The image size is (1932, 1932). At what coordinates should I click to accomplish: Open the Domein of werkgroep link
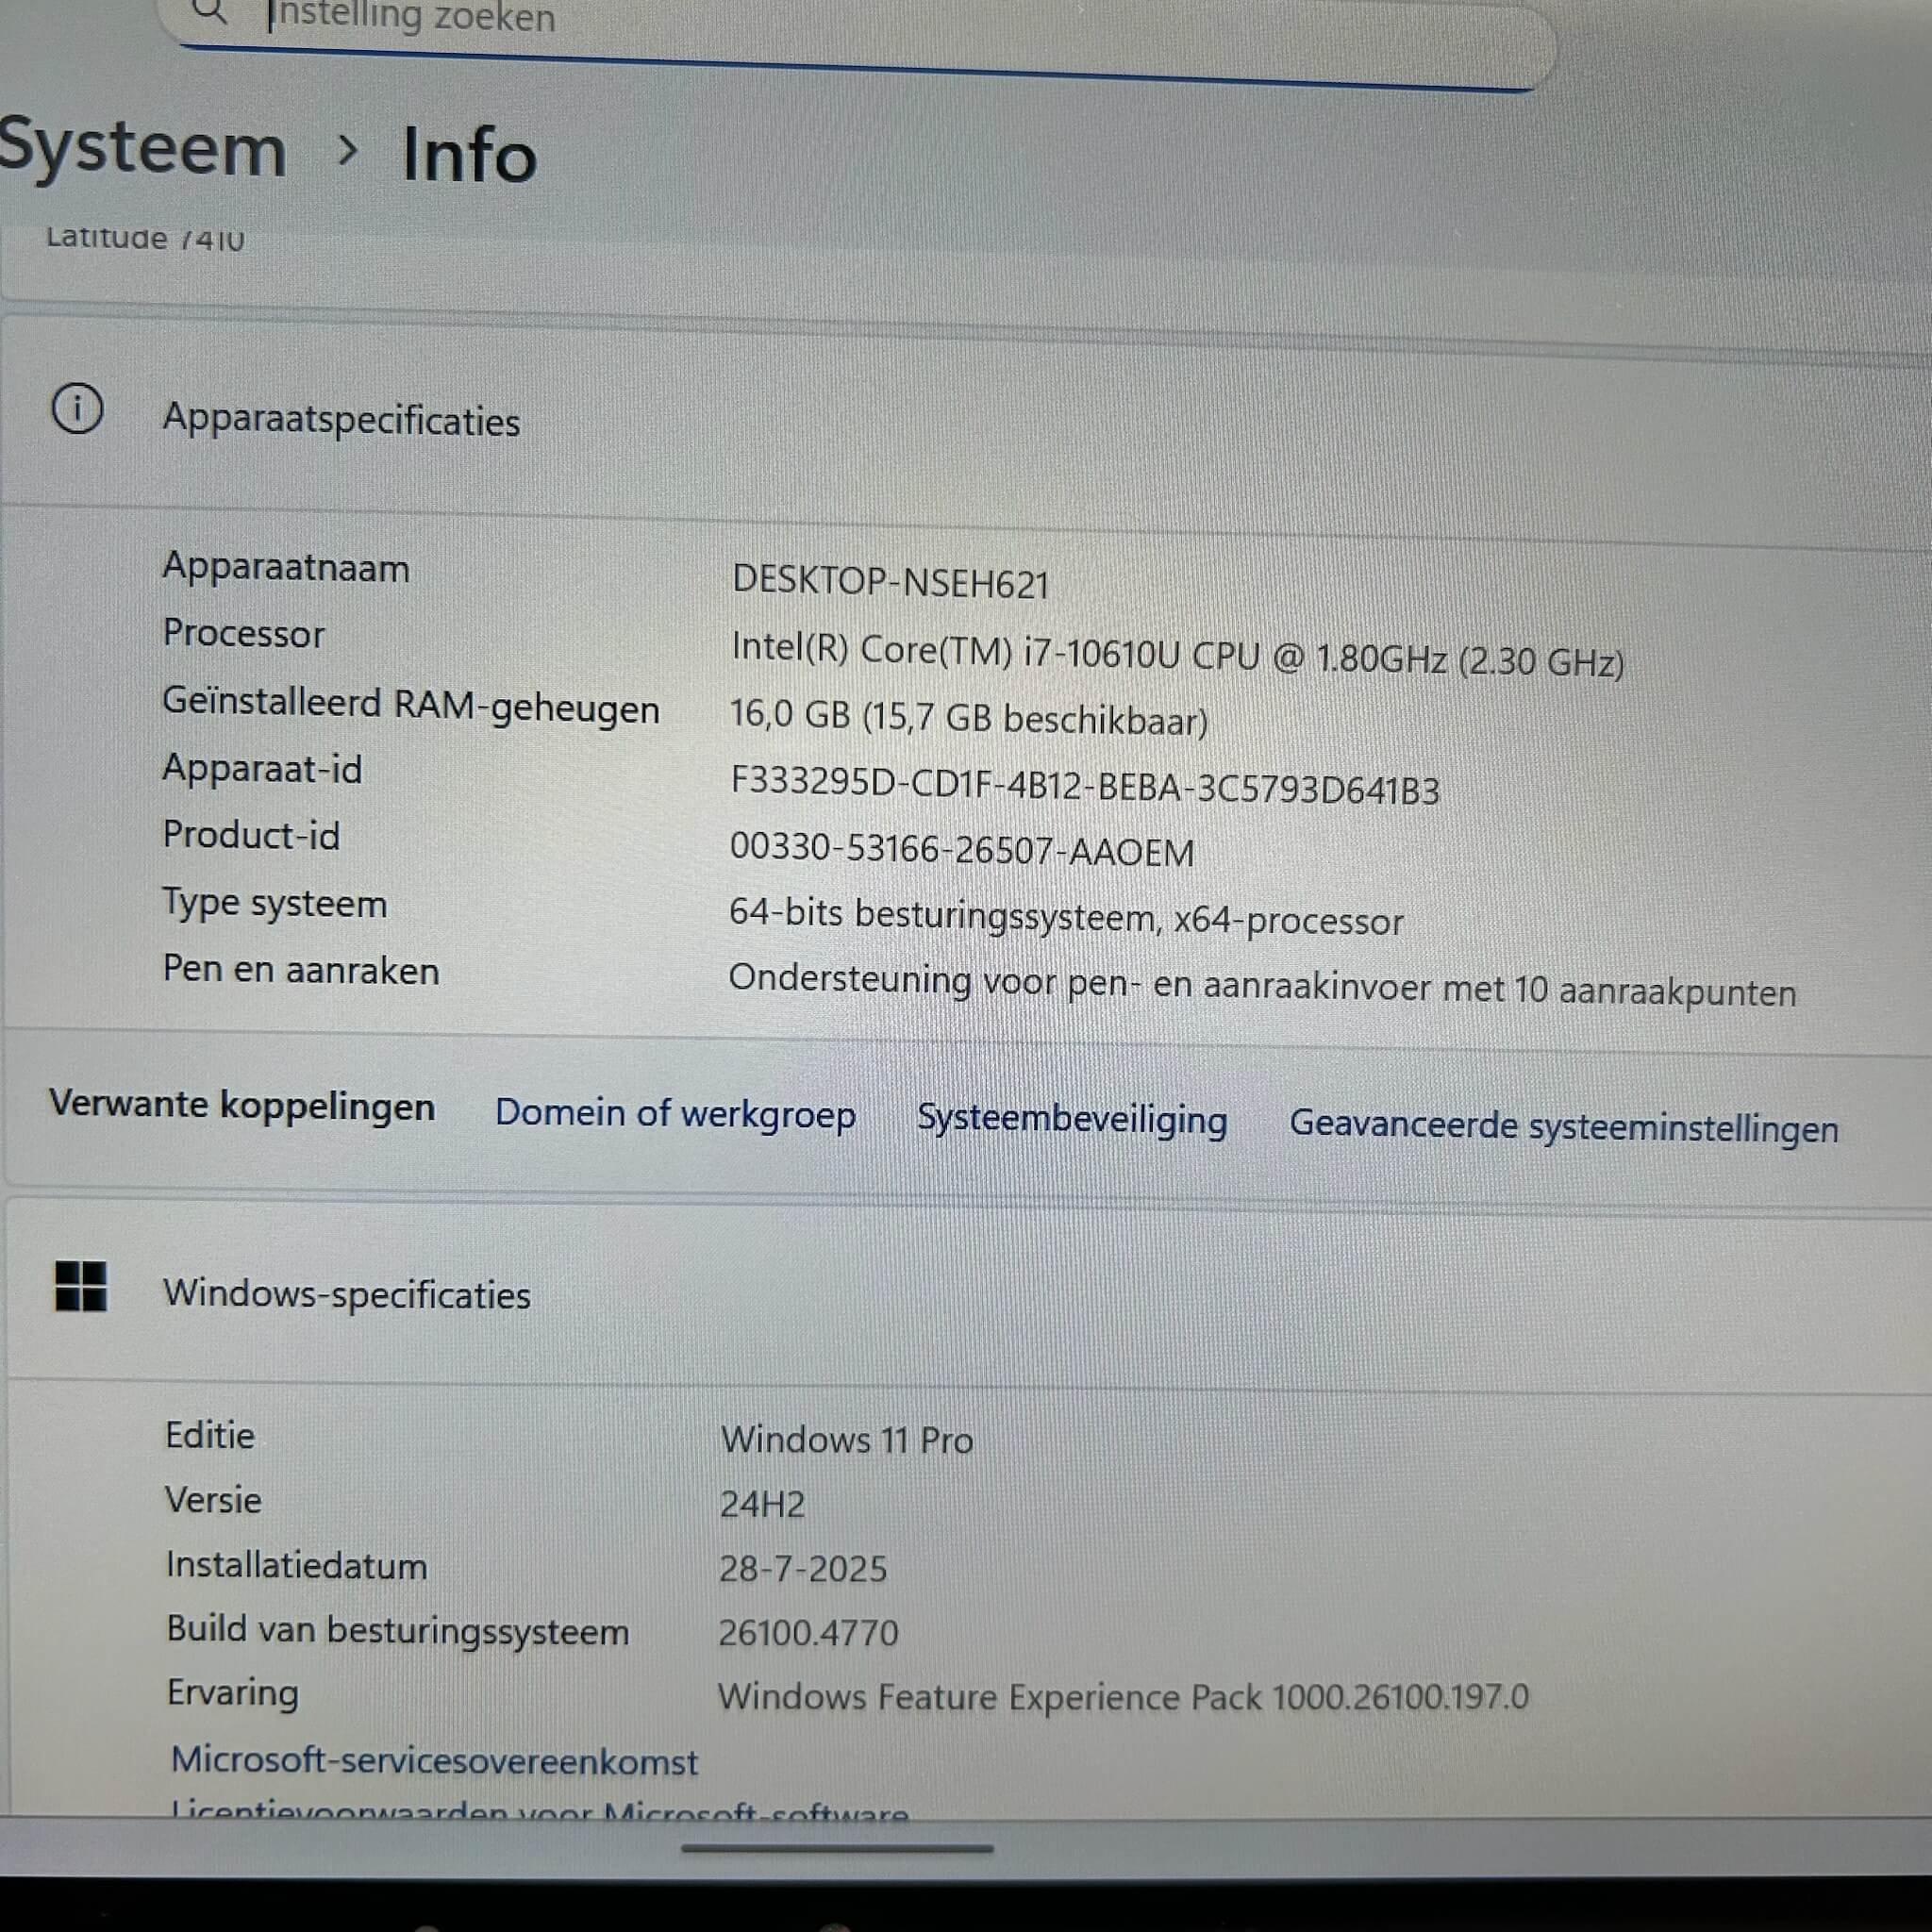(675, 1114)
